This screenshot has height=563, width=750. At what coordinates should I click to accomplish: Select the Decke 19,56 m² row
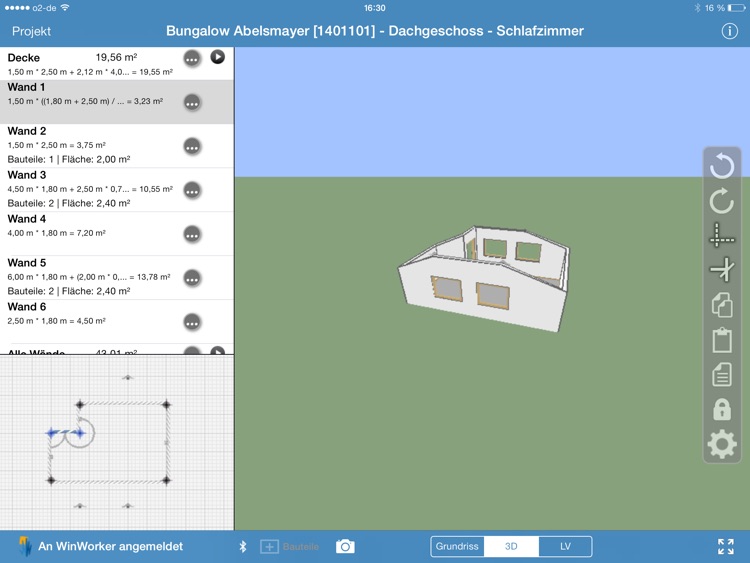[x=117, y=63]
